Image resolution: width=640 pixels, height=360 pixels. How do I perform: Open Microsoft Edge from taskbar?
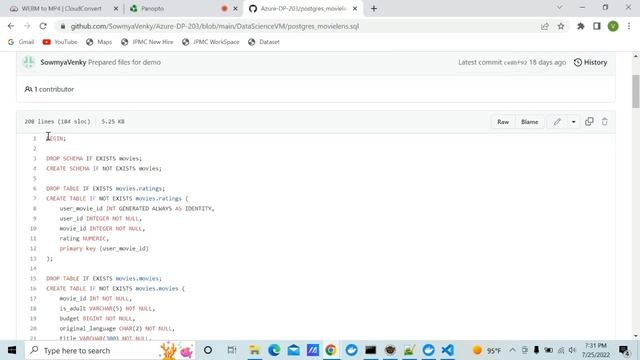coord(274,350)
